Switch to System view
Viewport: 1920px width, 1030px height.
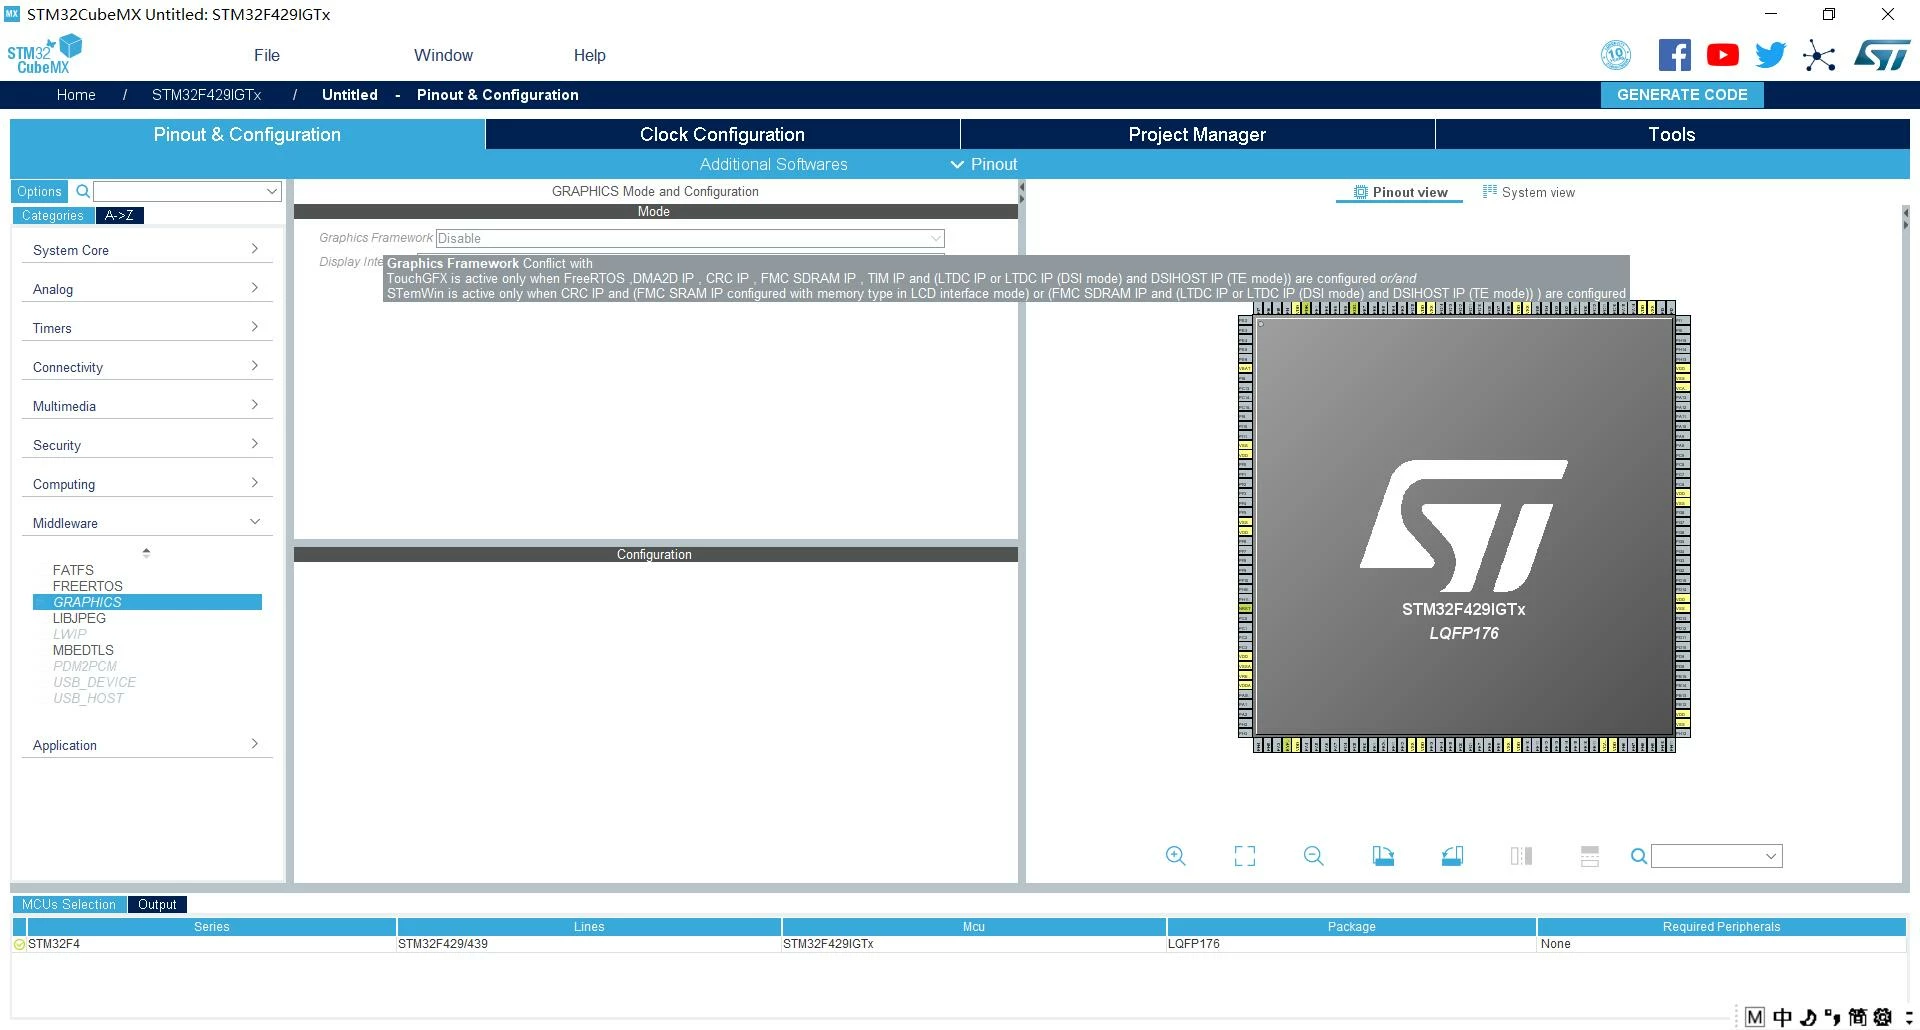[1529, 192]
